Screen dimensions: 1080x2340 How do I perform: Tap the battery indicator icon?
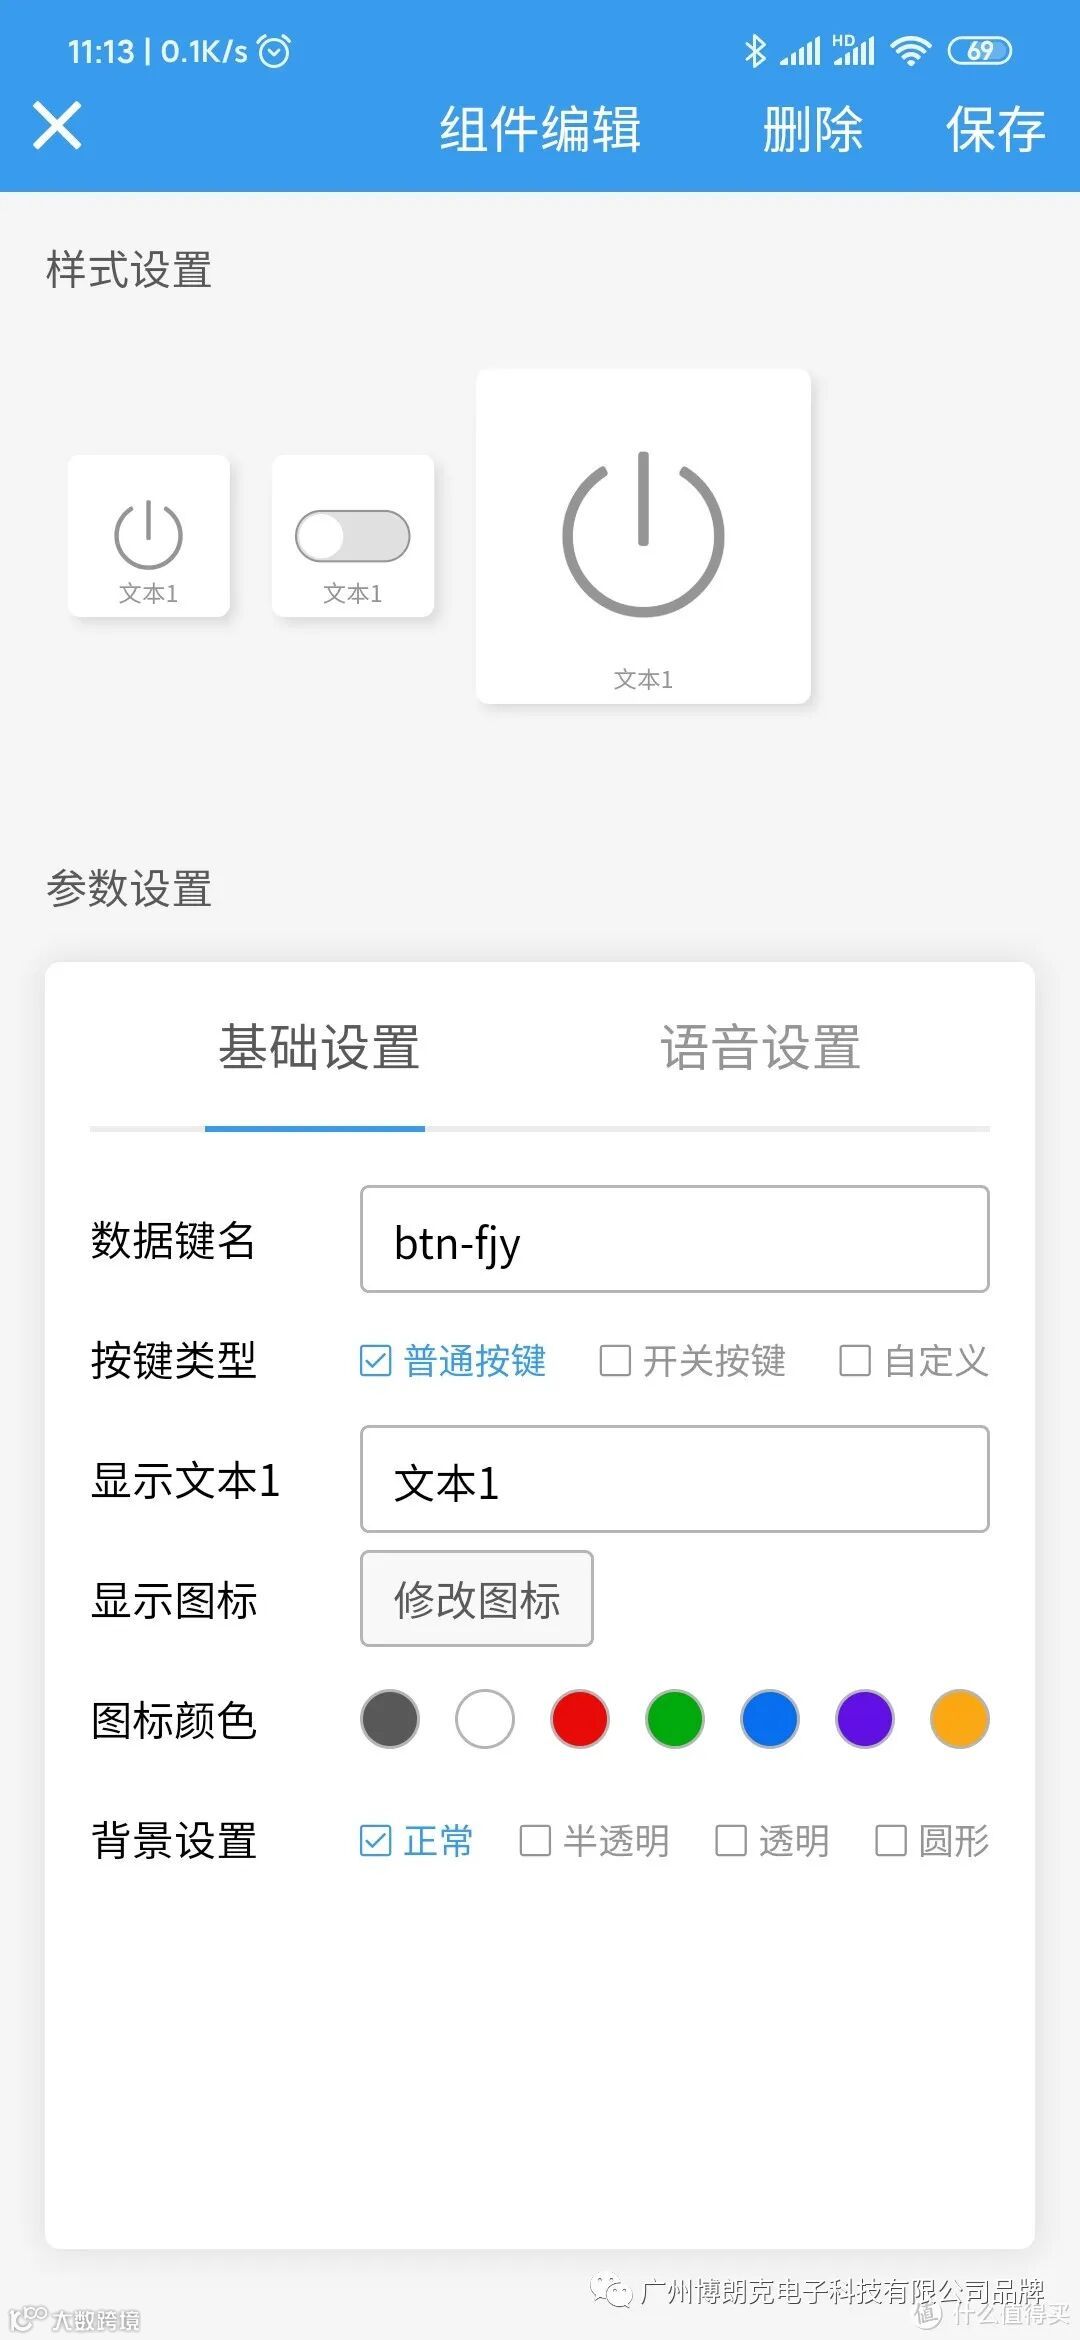tap(980, 50)
